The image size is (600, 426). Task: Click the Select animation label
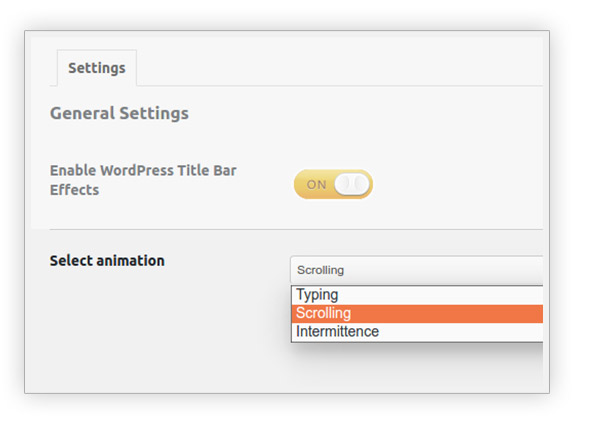pyautogui.click(x=107, y=261)
